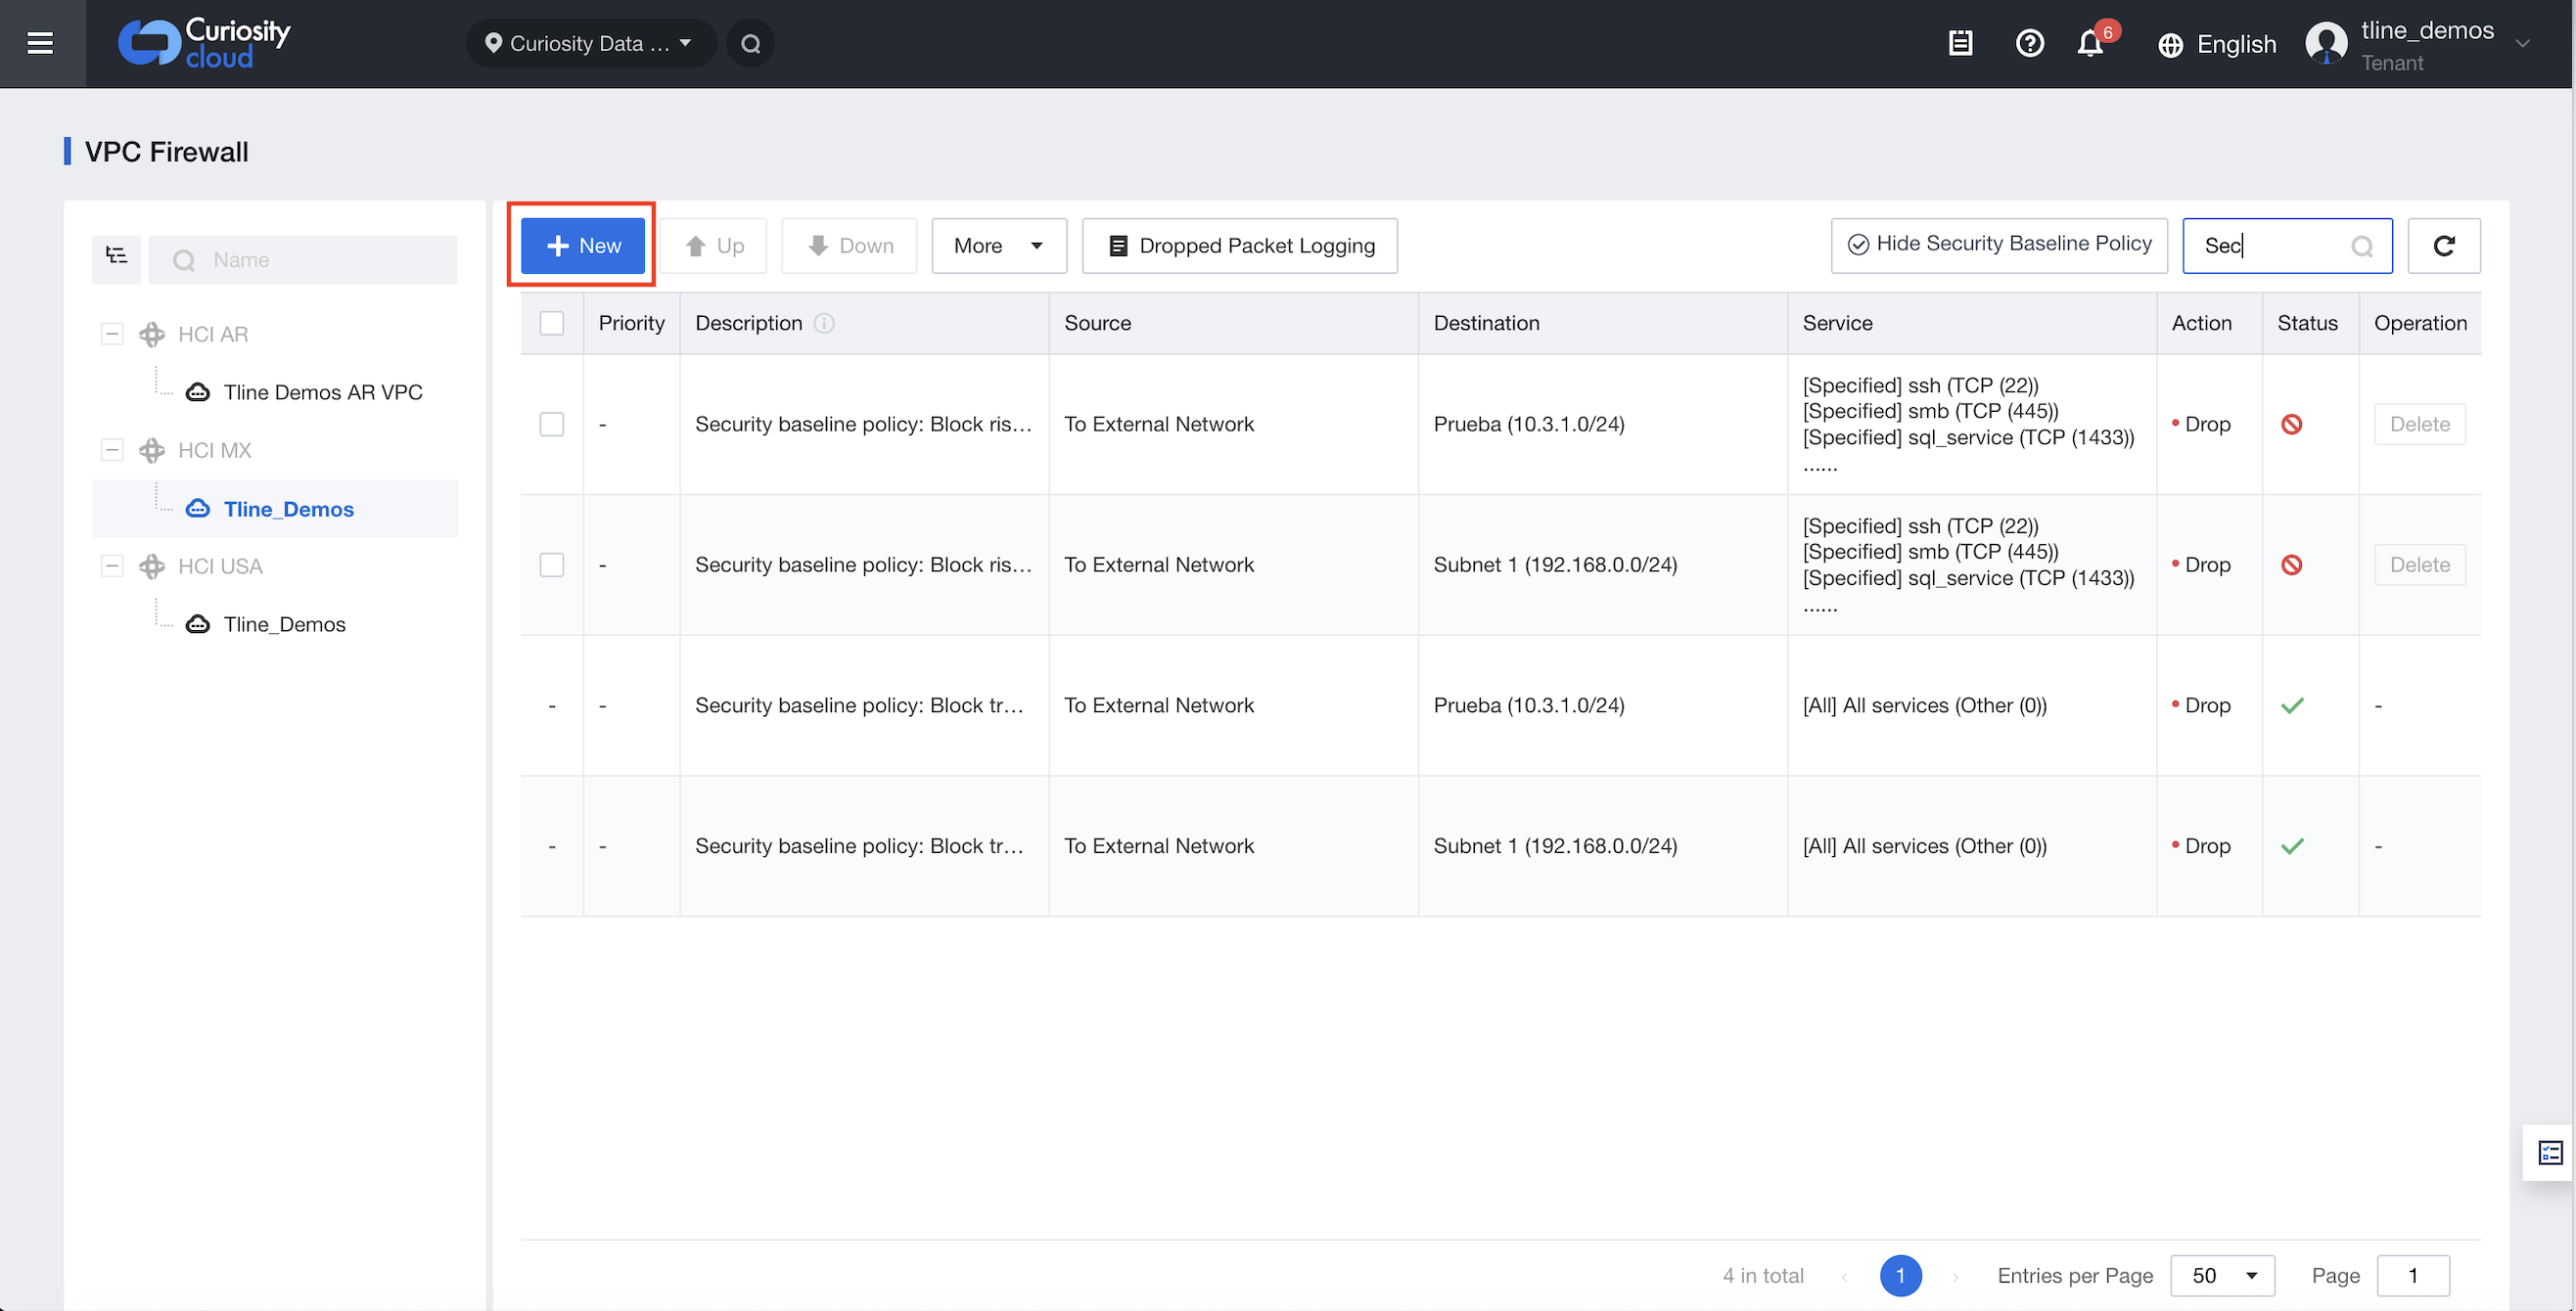Check the select-all header checkbox
2576x1311 pixels.
click(552, 323)
